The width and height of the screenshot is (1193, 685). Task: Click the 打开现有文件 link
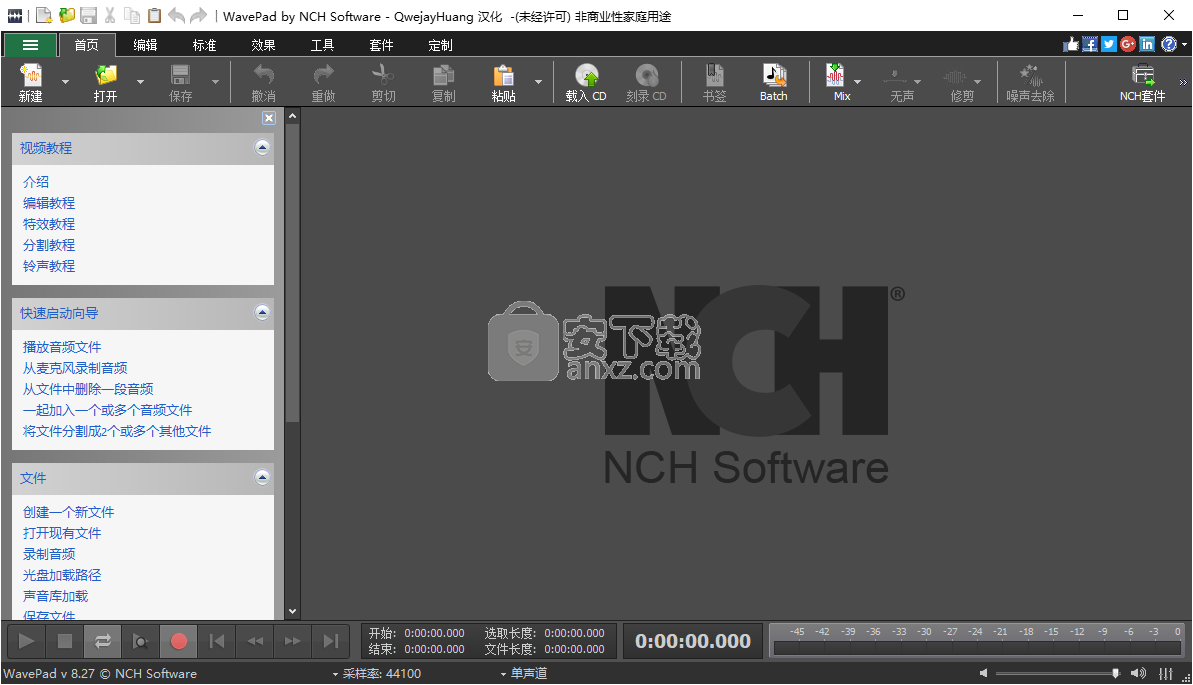tap(62, 534)
